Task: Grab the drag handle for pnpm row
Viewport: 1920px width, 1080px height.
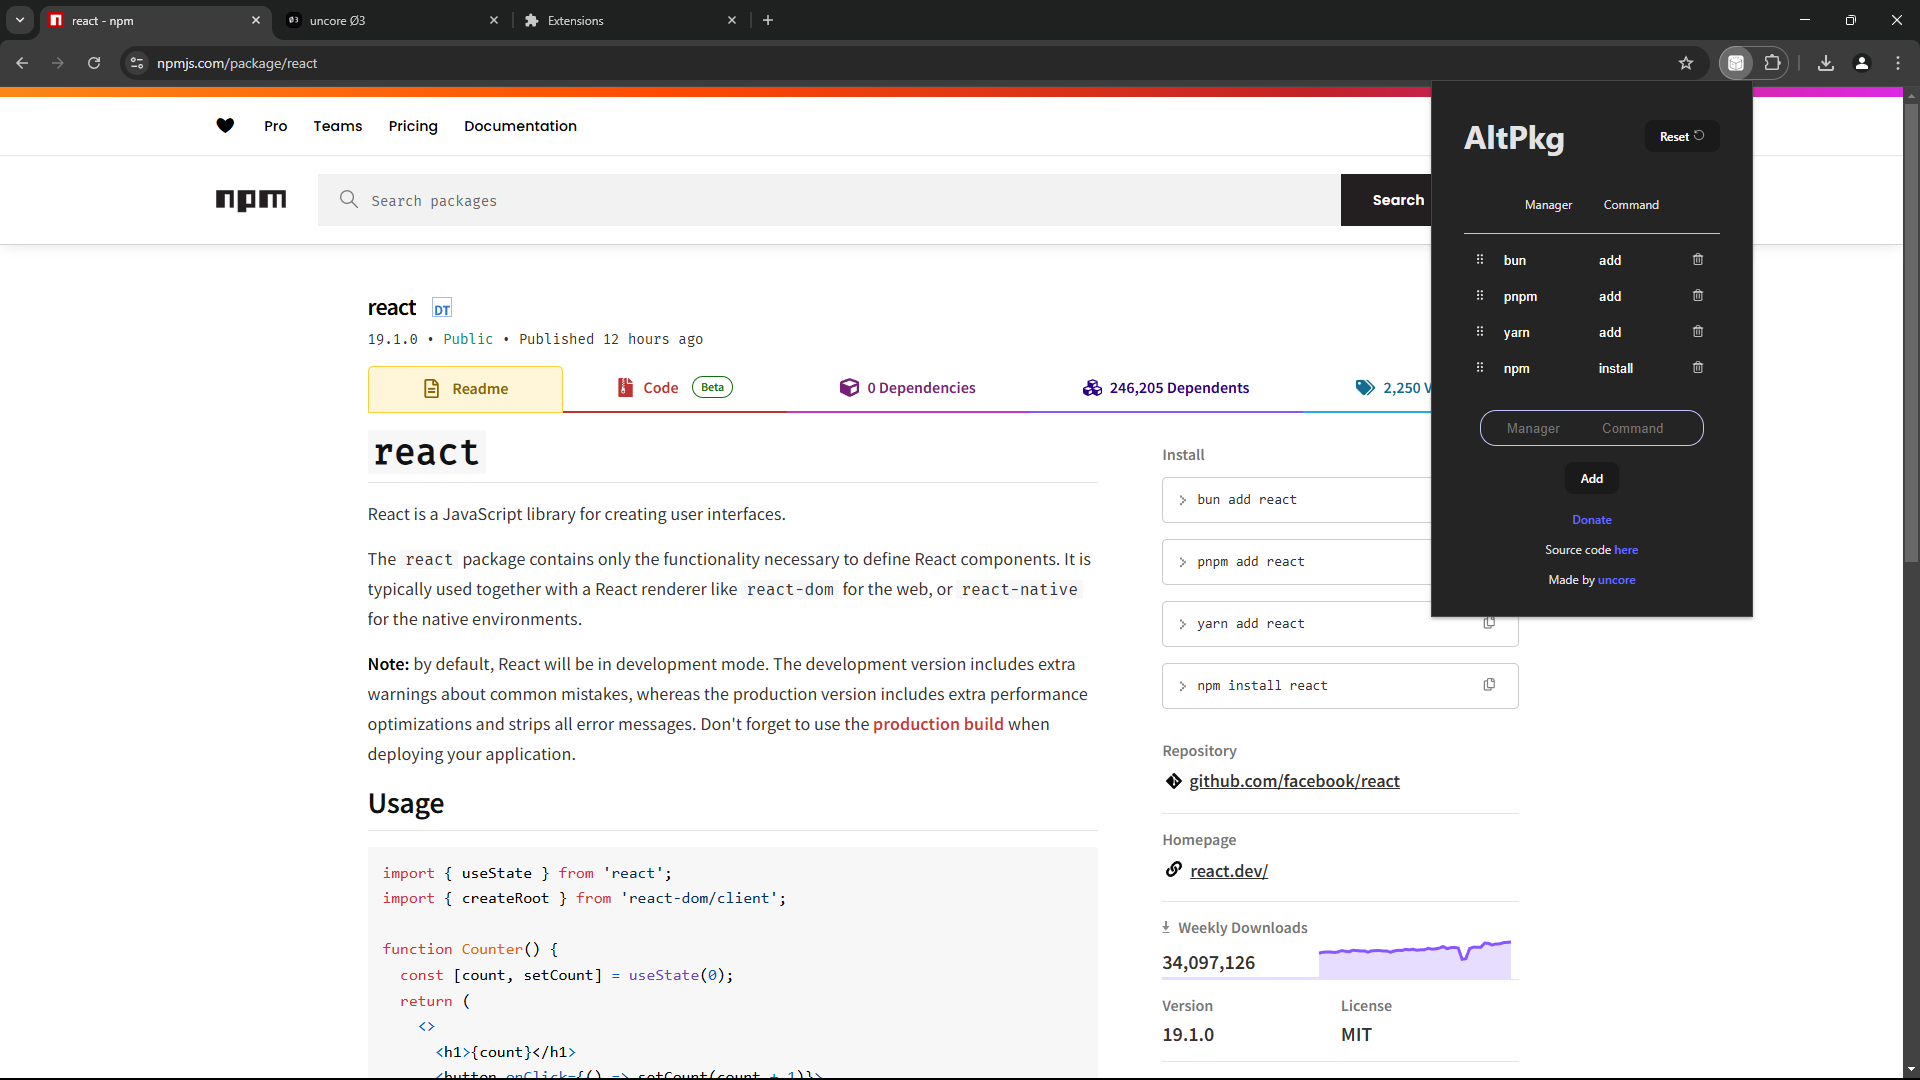Action: [1480, 296]
